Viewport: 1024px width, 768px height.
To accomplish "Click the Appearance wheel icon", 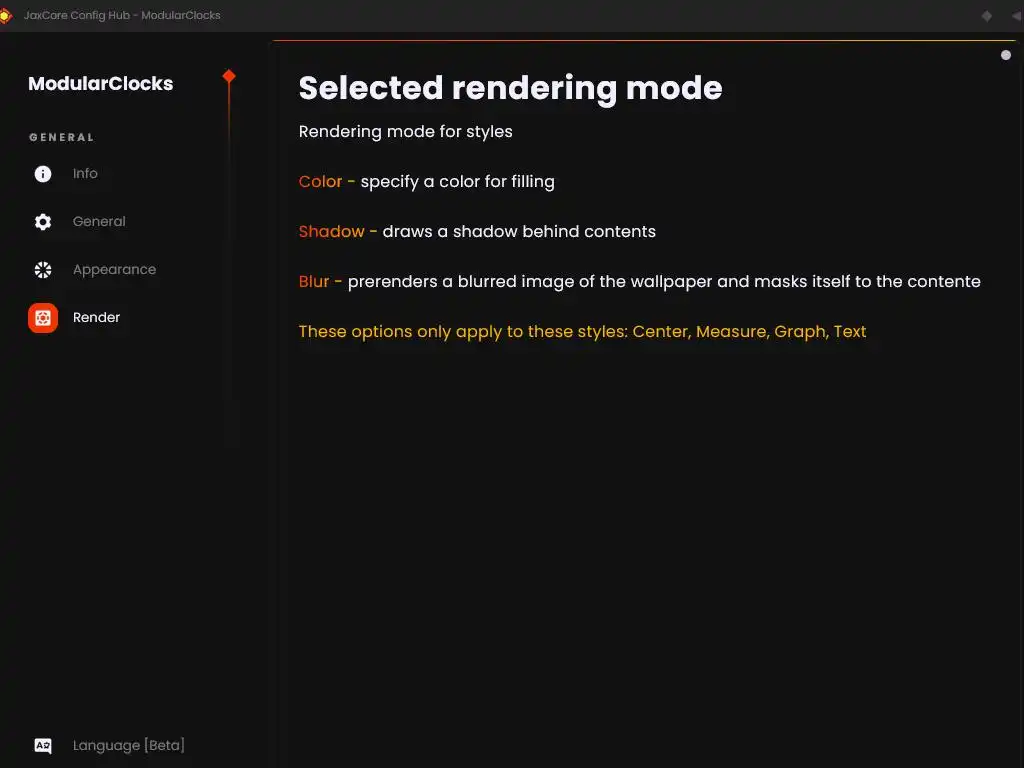I will [x=43, y=270].
